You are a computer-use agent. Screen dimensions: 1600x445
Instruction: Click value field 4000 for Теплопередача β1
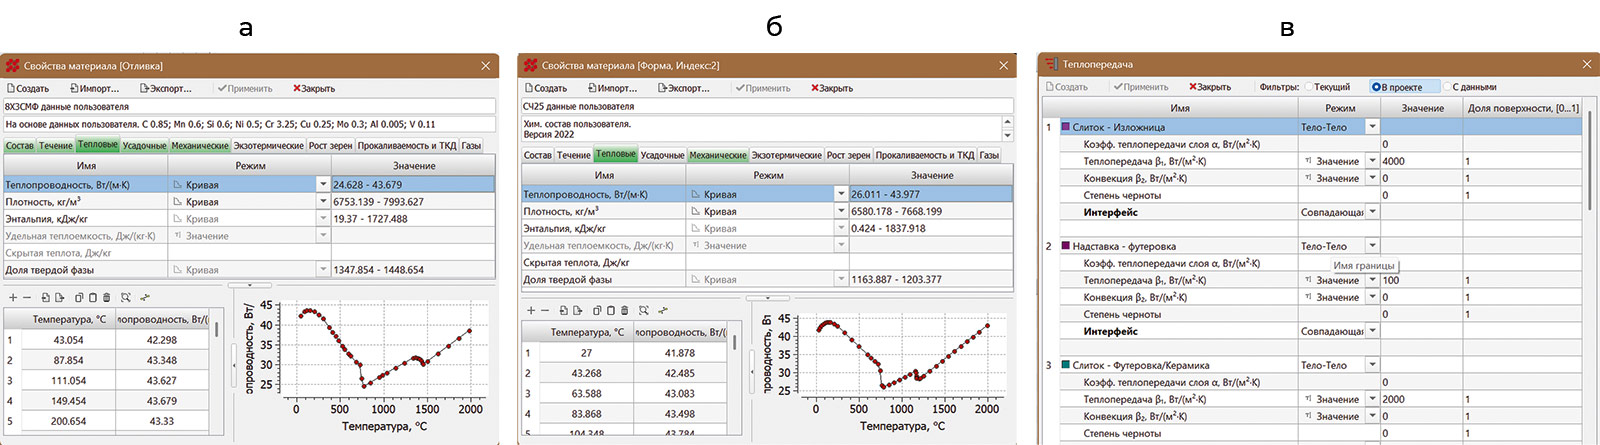1421,161
